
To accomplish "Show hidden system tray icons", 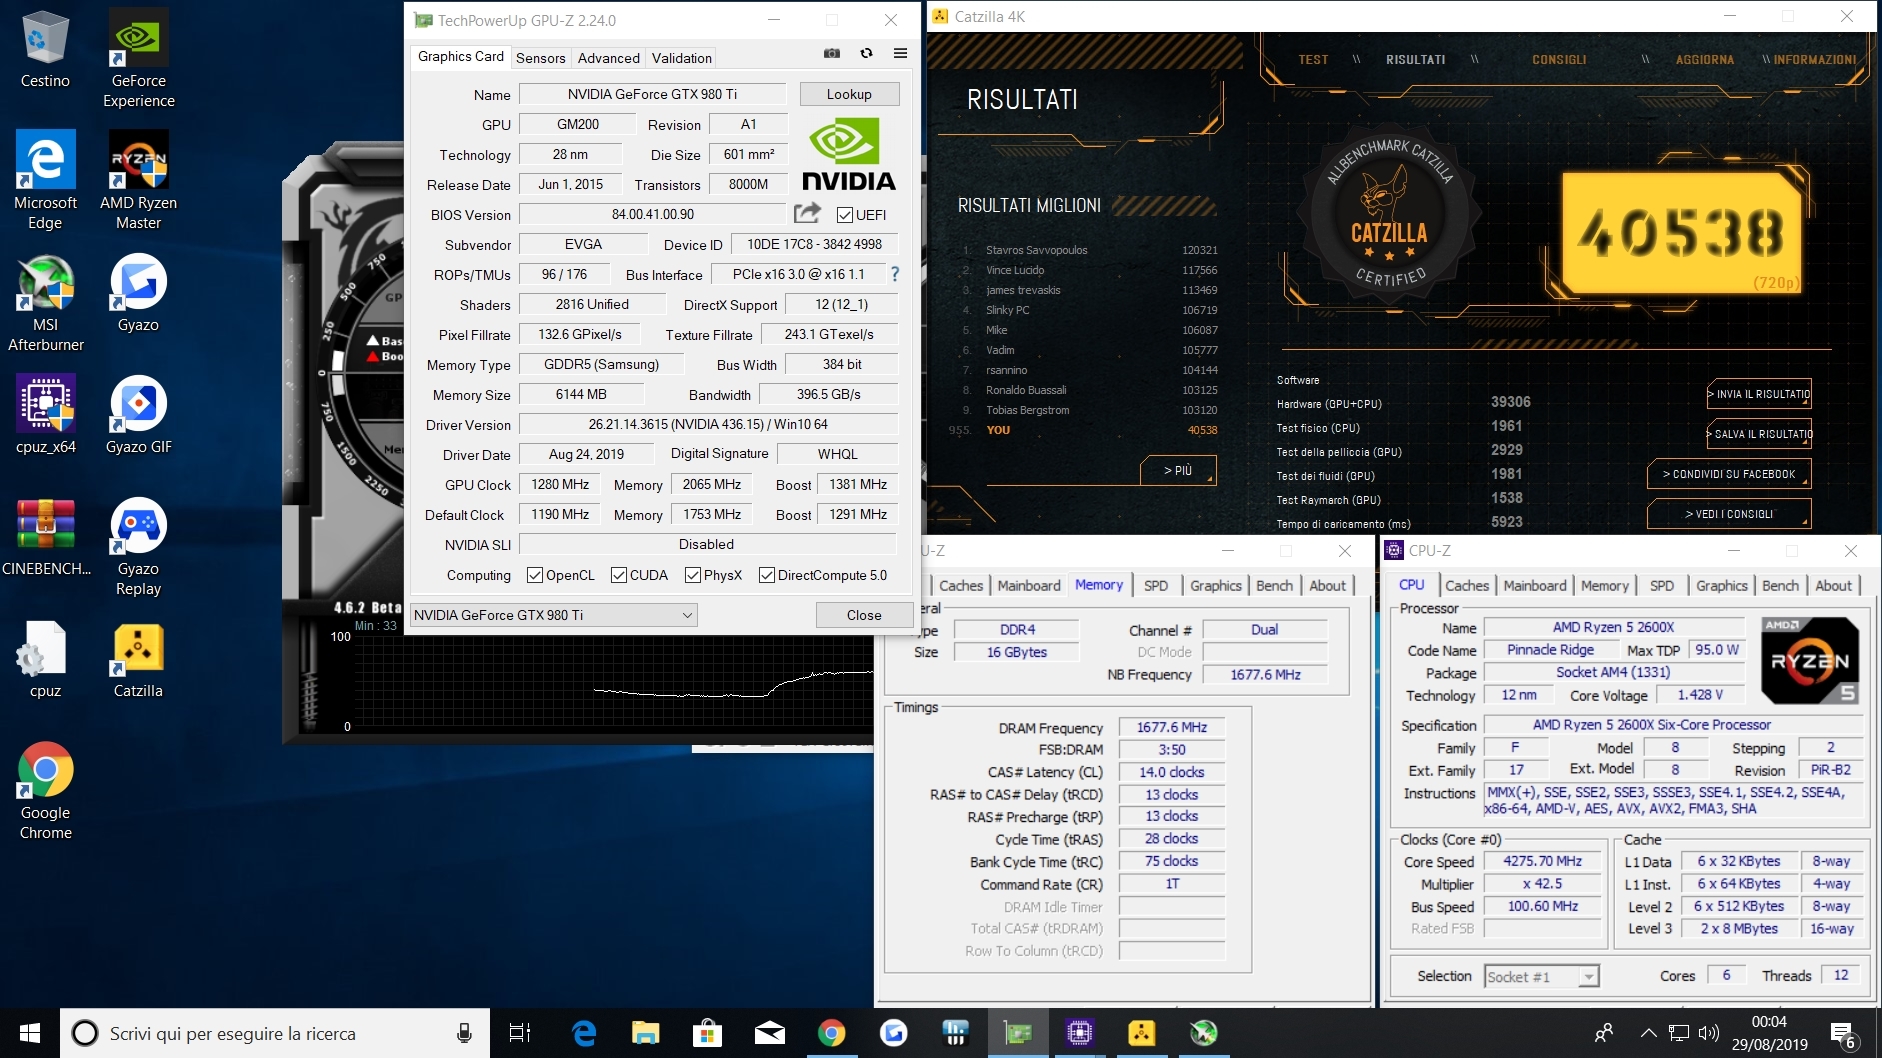I will 1649,1033.
